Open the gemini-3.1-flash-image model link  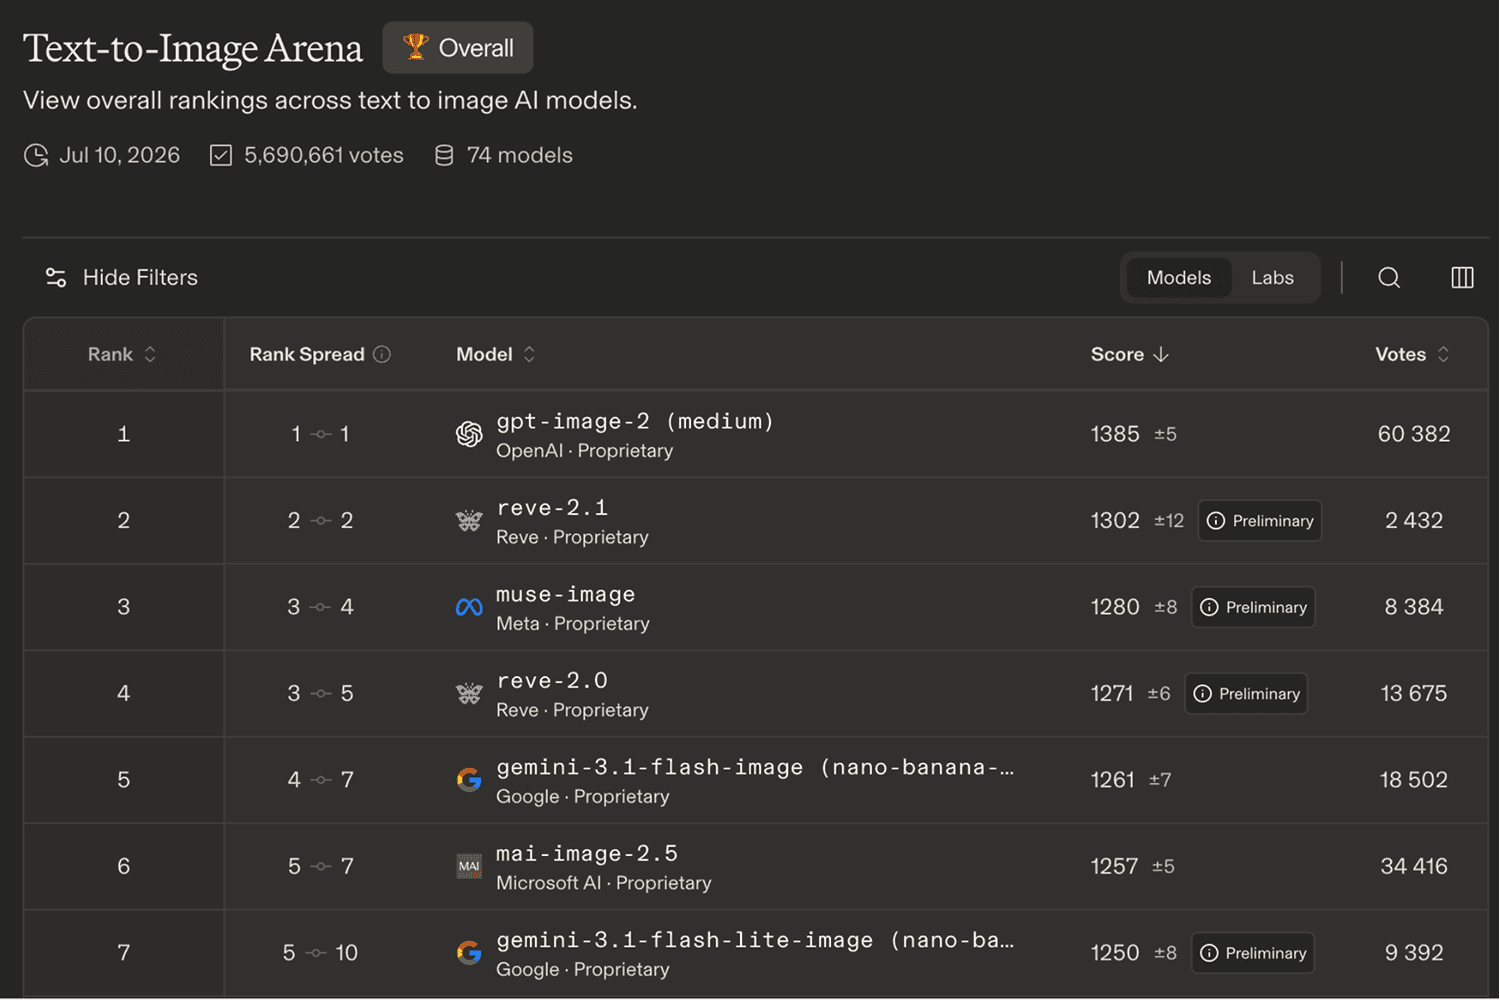(x=755, y=767)
